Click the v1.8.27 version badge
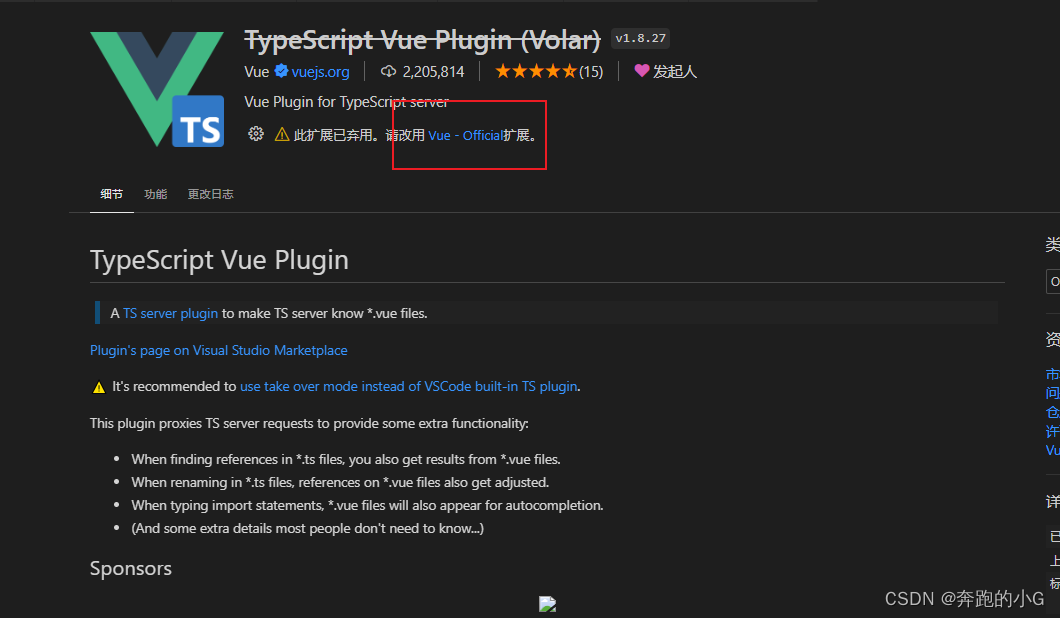The height and width of the screenshot is (618, 1060). 640,39
